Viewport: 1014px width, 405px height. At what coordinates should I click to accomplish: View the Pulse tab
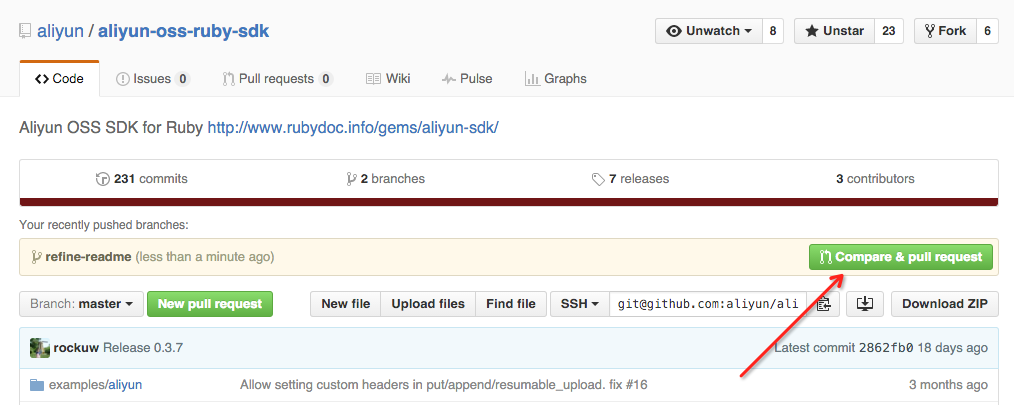point(466,78)
